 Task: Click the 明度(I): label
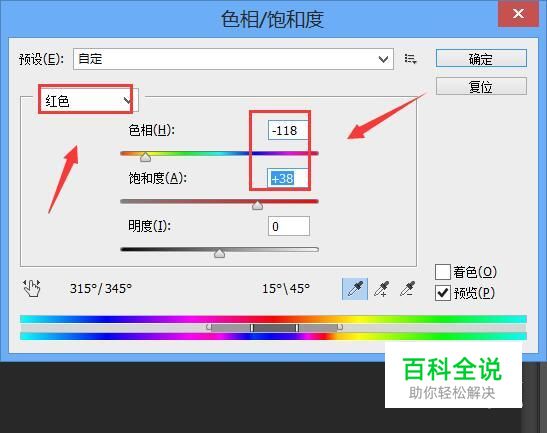(149, 226)
